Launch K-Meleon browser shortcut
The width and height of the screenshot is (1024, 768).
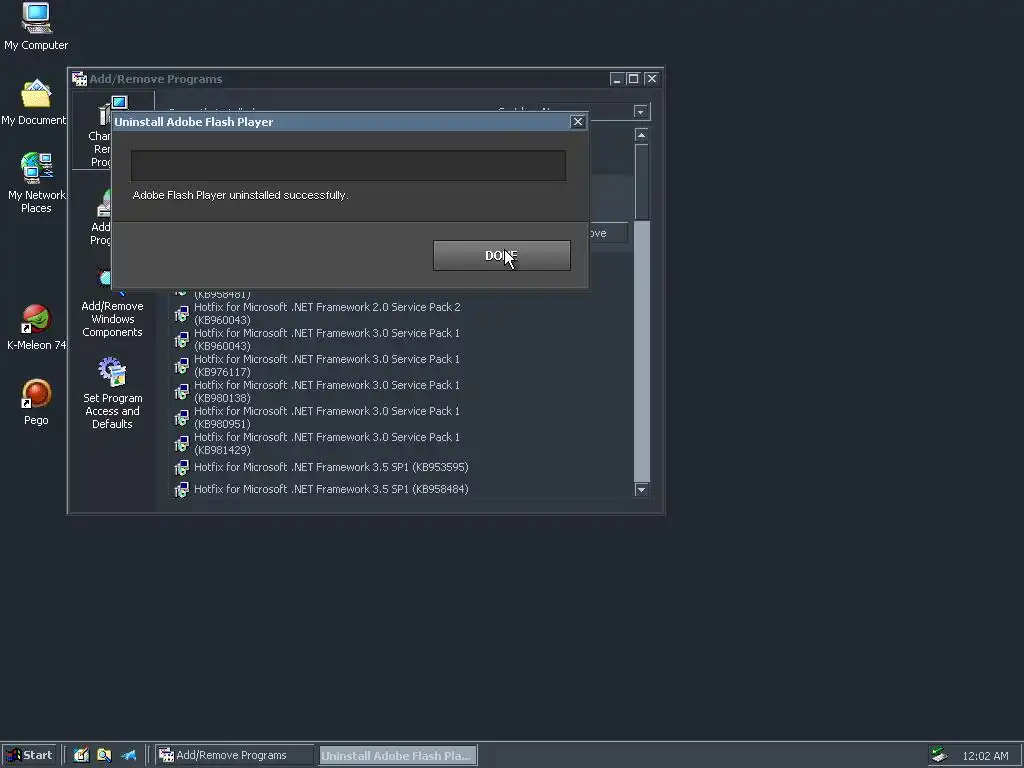pyautogui.click(x=36, y=328)
